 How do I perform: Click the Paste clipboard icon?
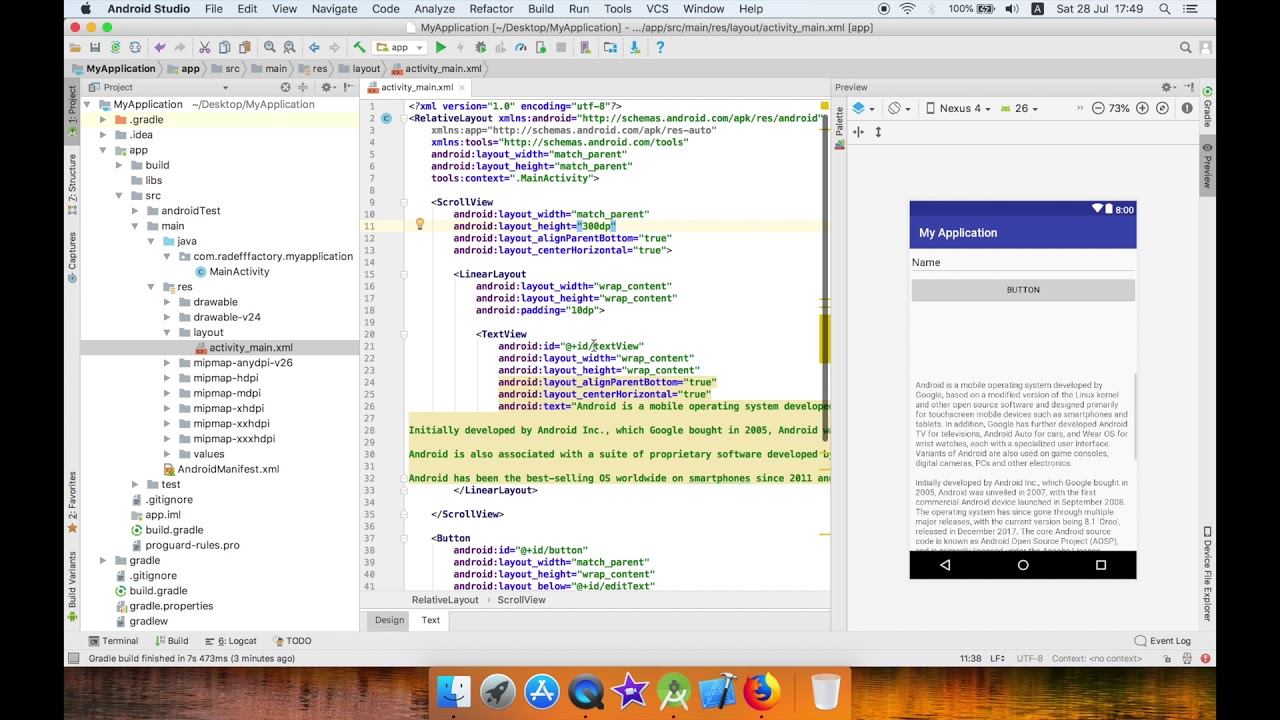pyautogui.click(x=244, y=47)
